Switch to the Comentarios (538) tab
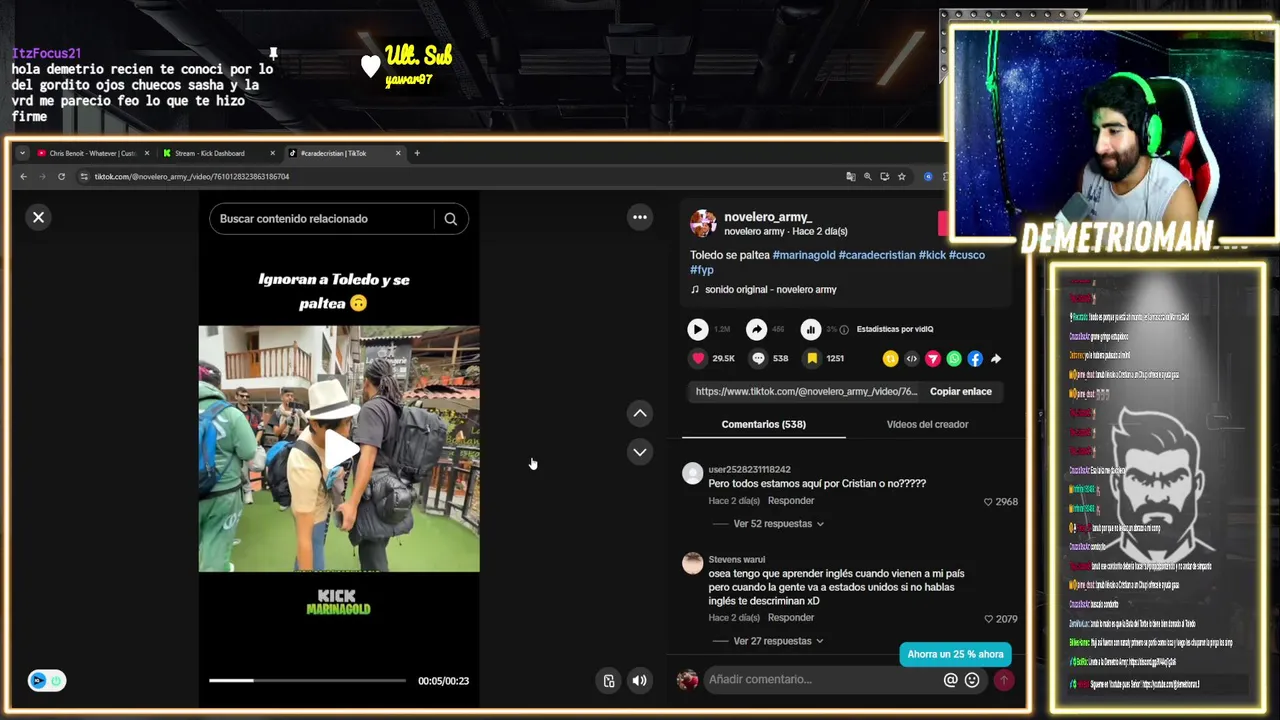The width and height of the screenshot is (1280, 720). (x=764, y=424)
